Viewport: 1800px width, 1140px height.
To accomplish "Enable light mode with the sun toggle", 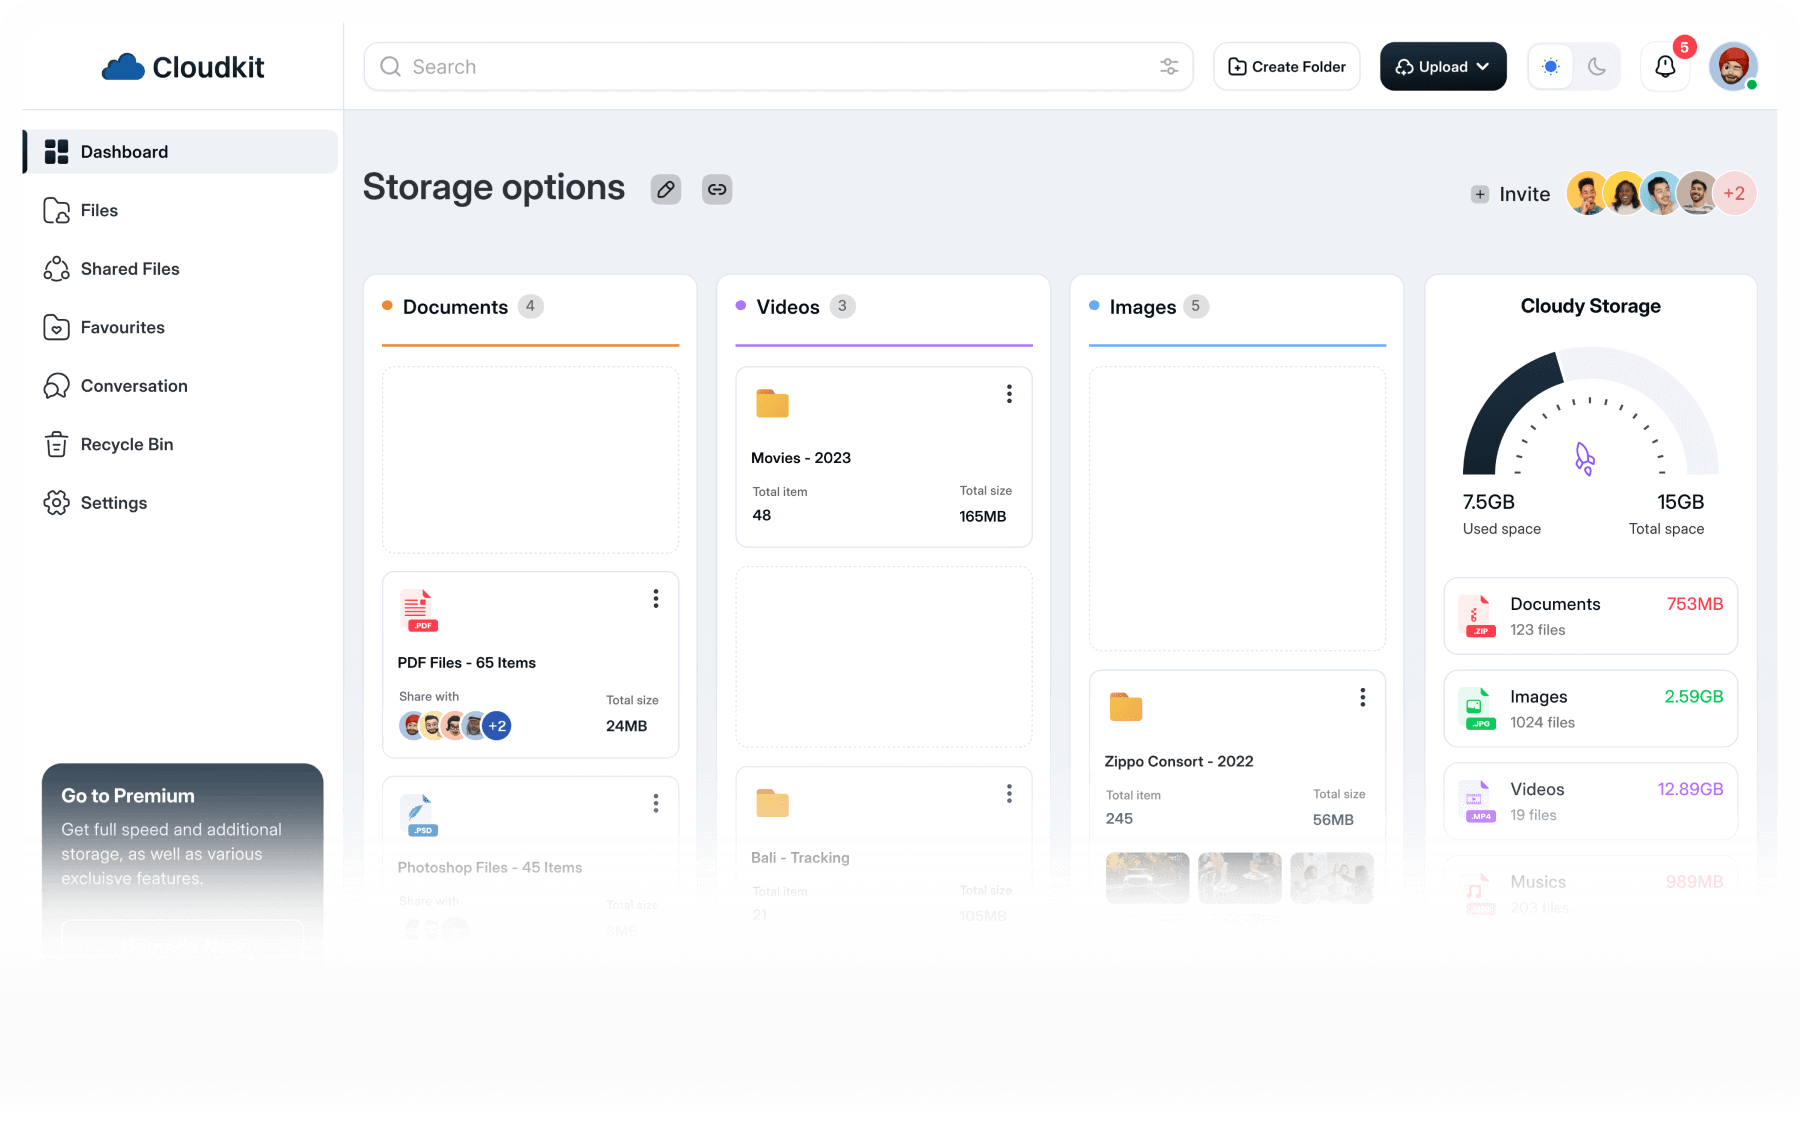I will [x=1551, y=66].
